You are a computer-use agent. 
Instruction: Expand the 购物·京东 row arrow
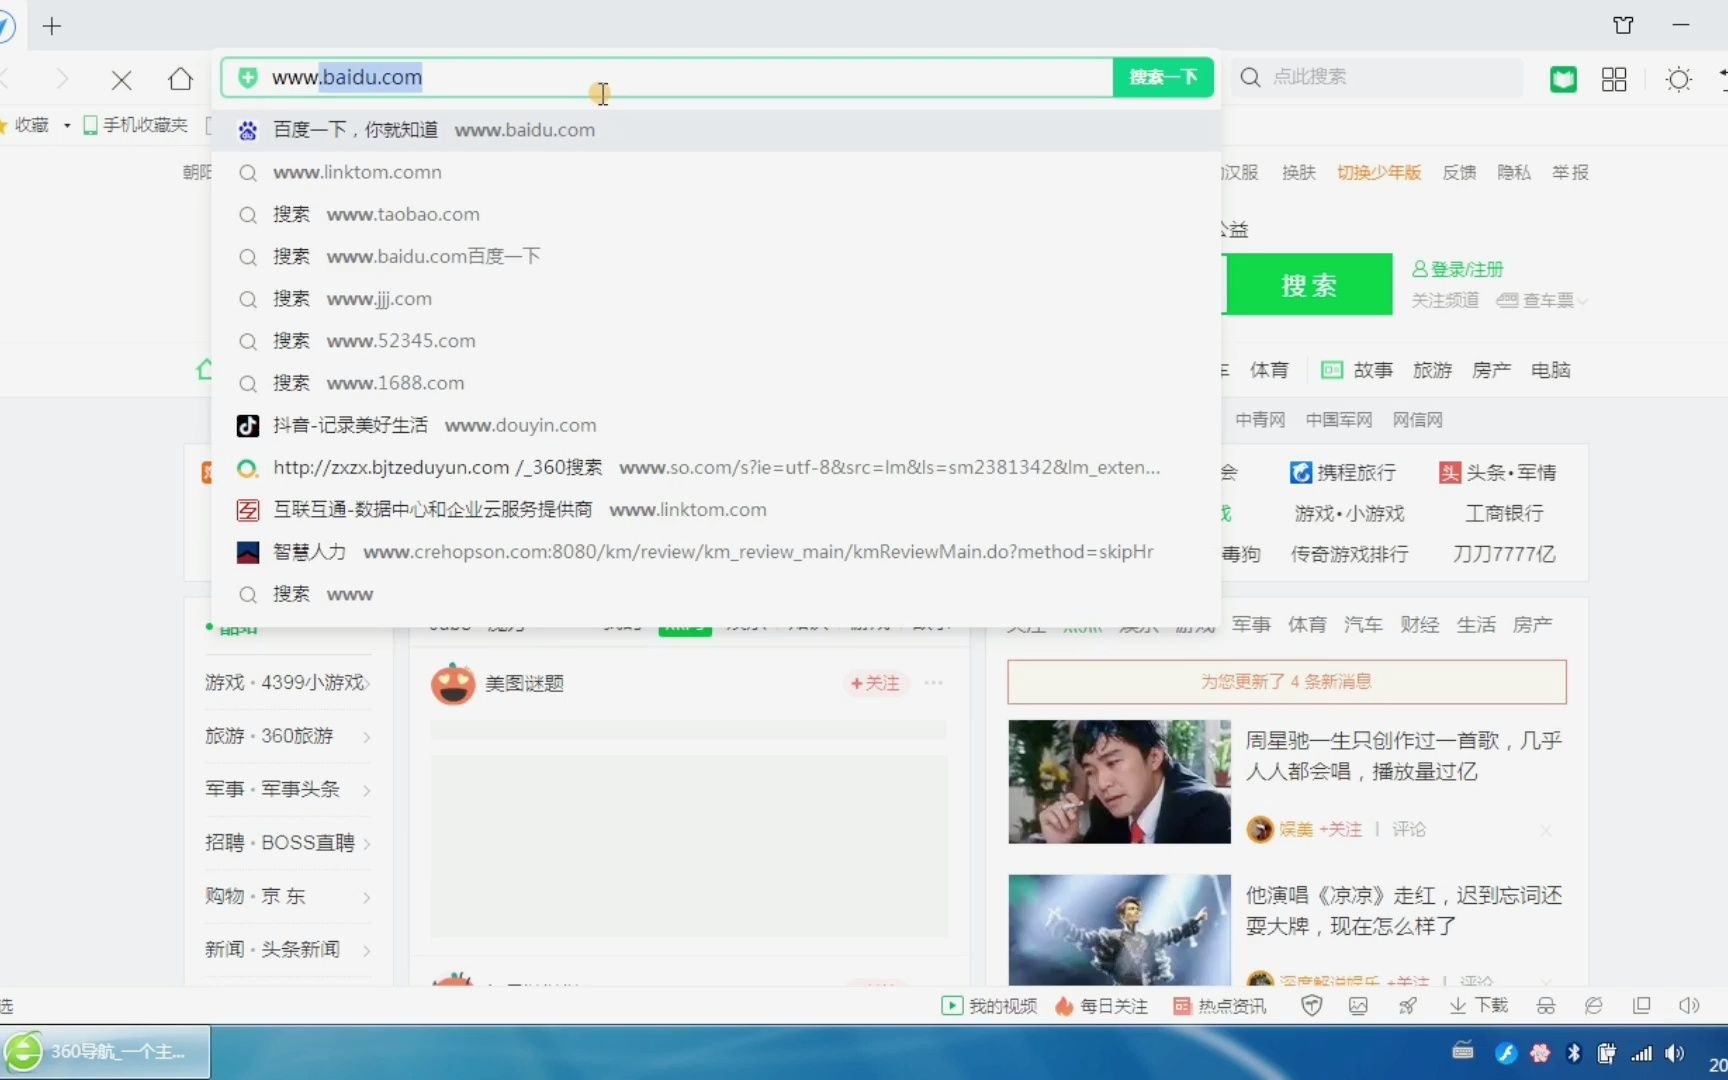pyautogui.click(x=367, y=897)
